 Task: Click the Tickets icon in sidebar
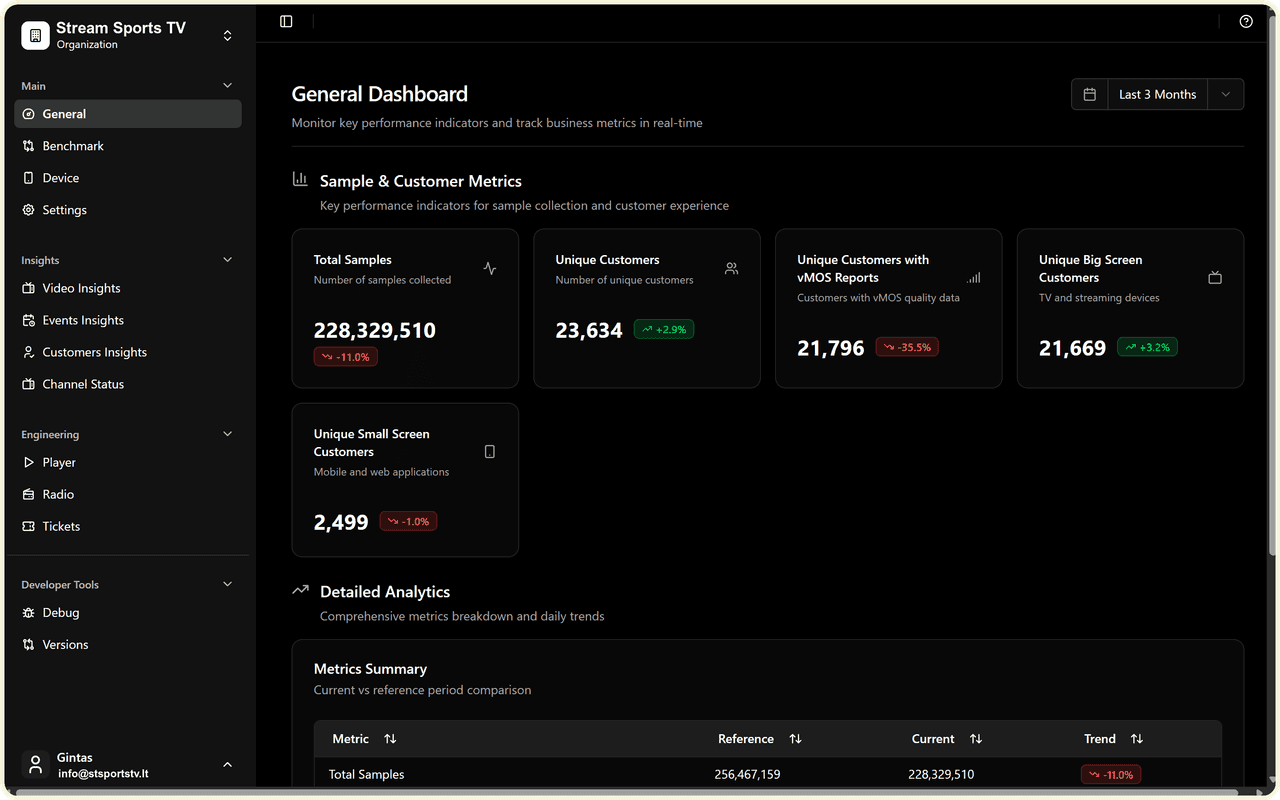(29, 526)
